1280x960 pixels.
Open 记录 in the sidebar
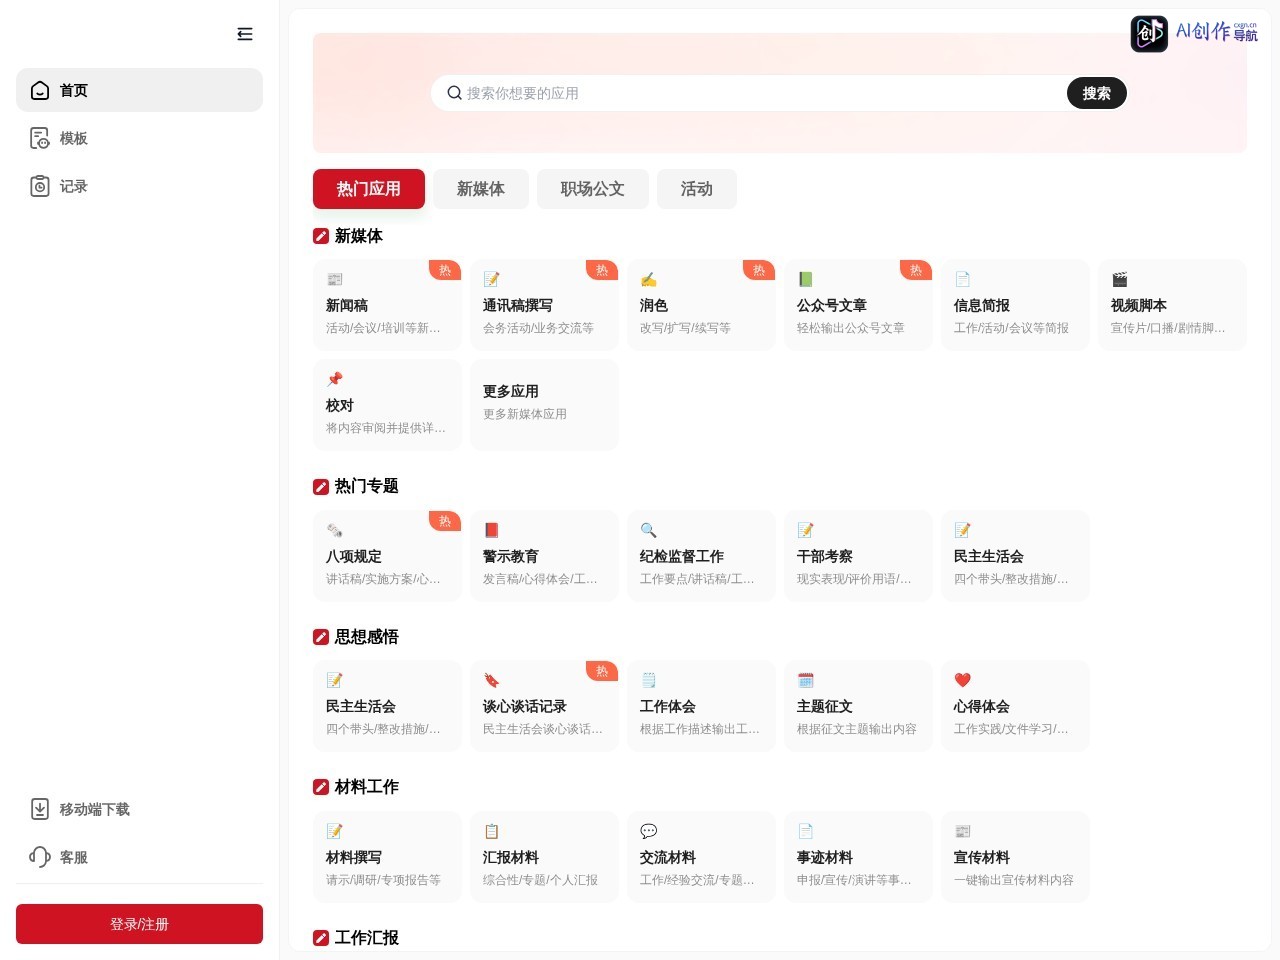(139, 186)
